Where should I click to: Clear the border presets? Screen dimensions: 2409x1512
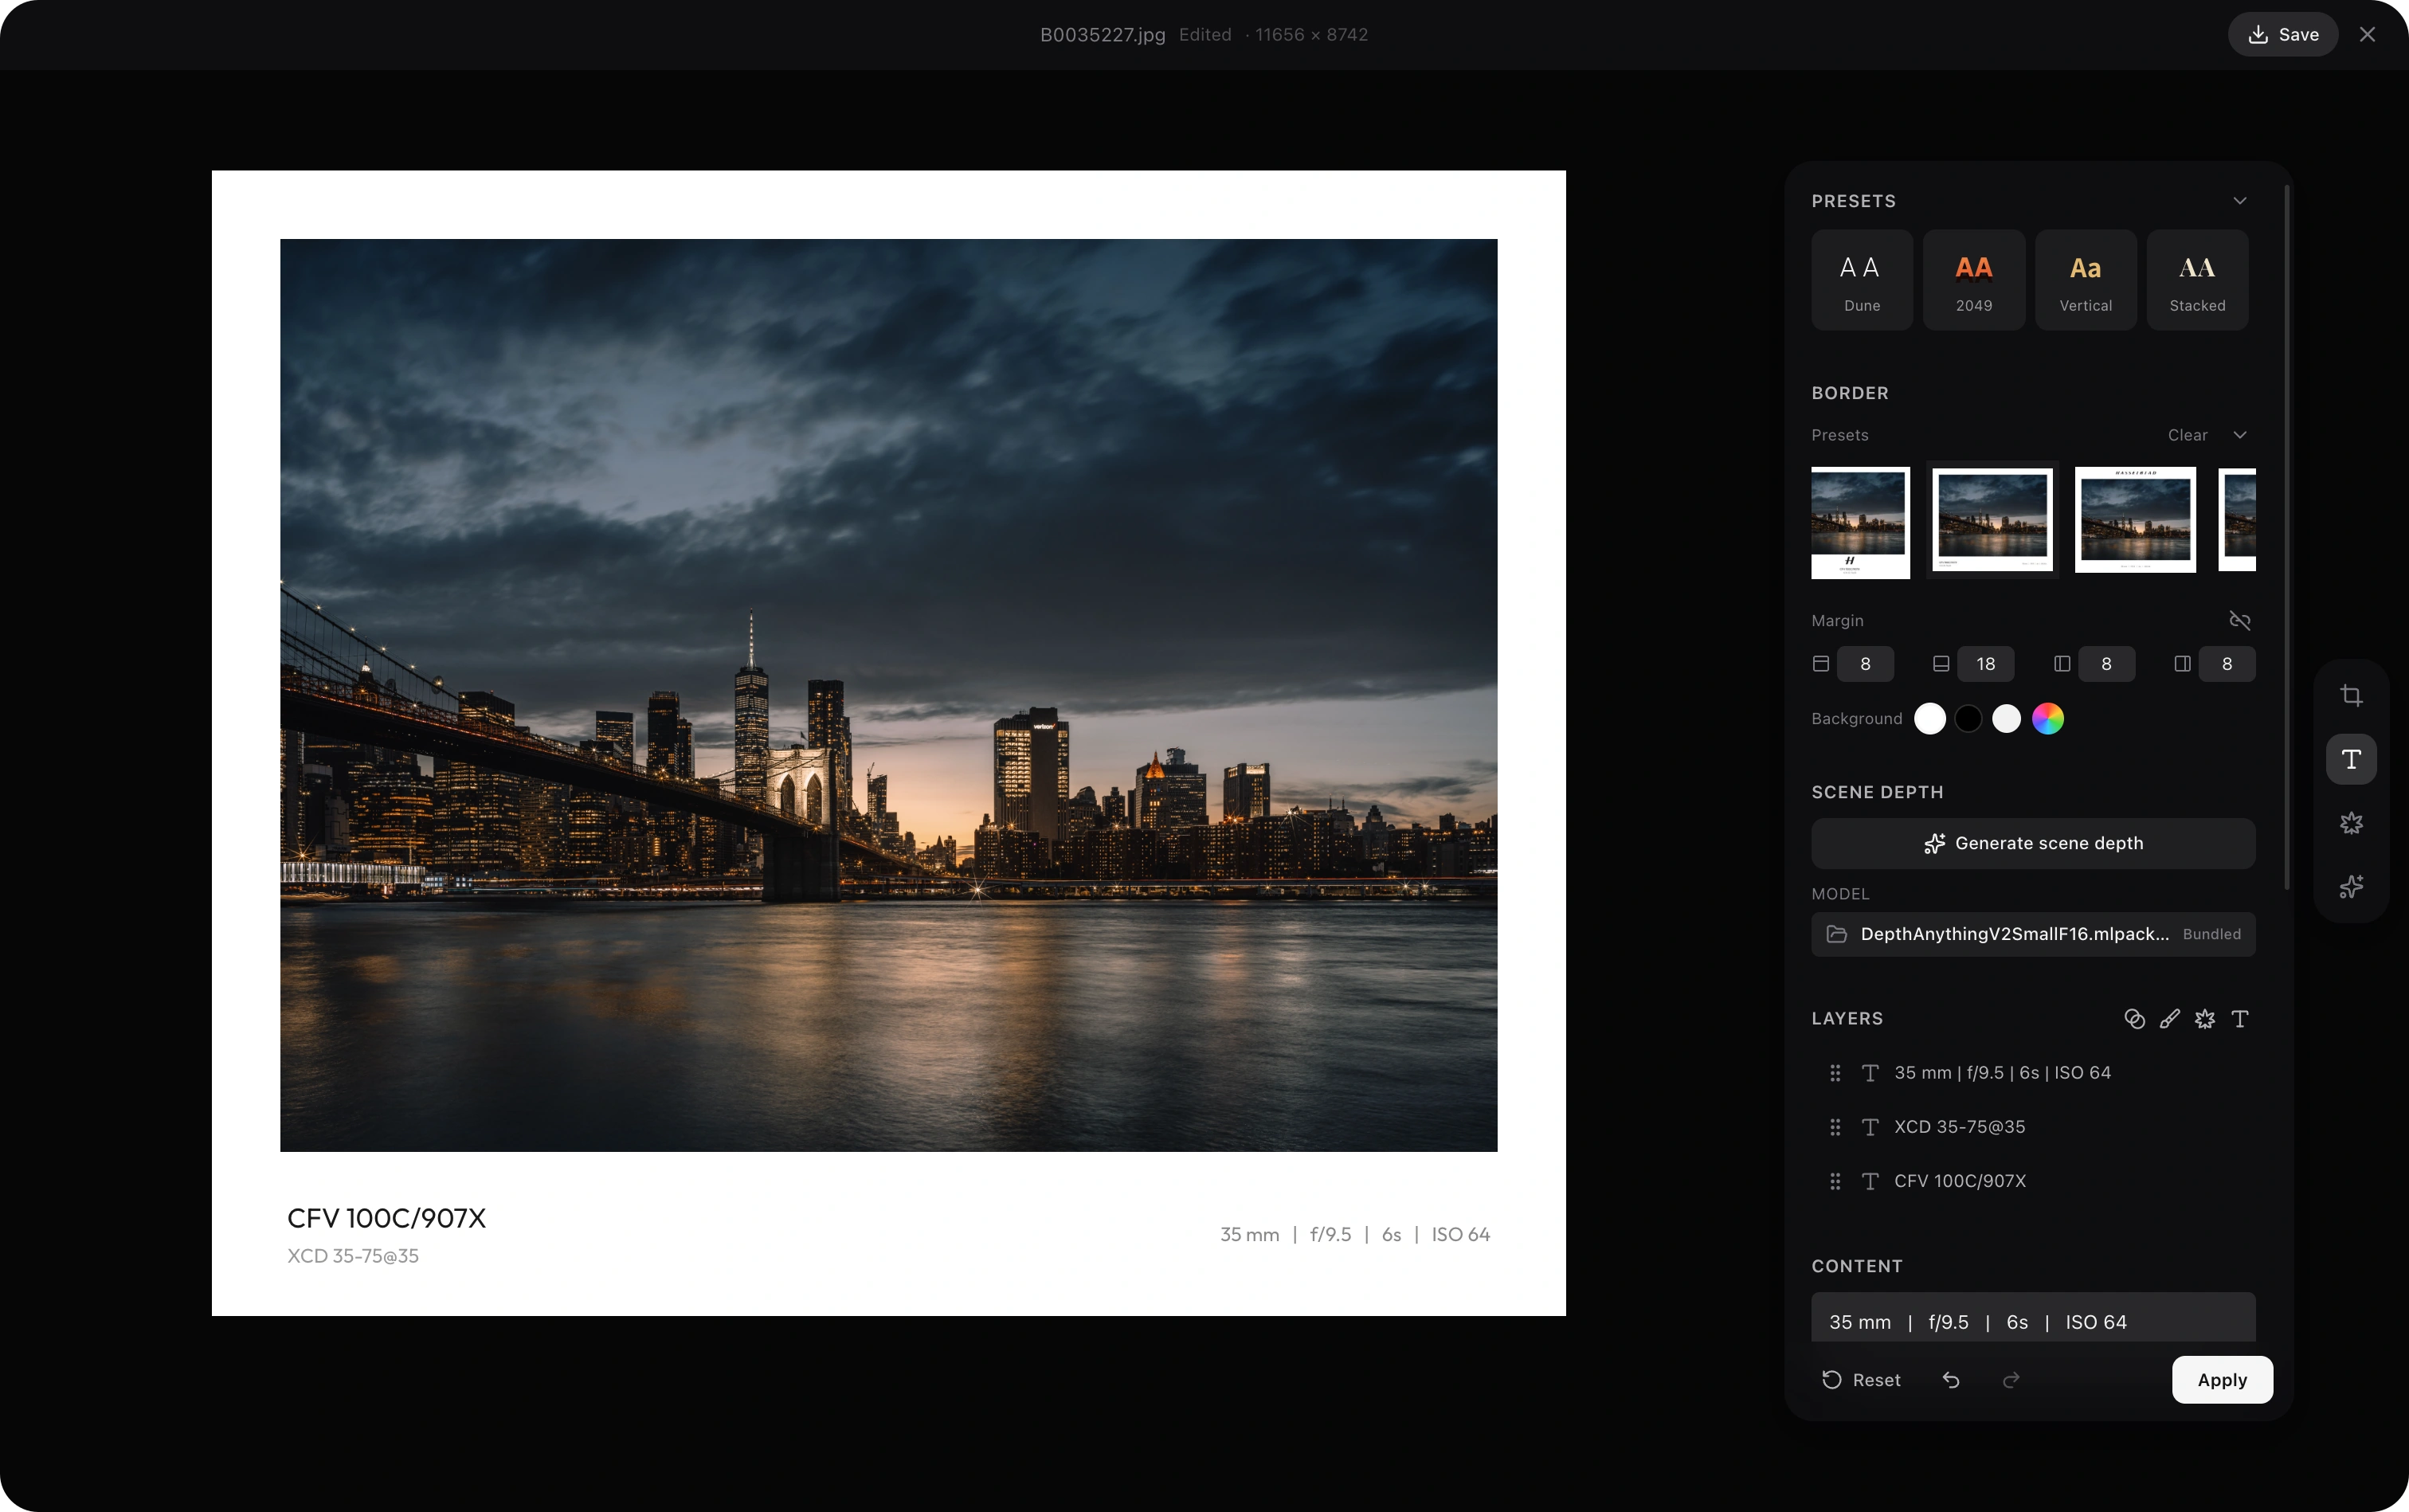2187,435
